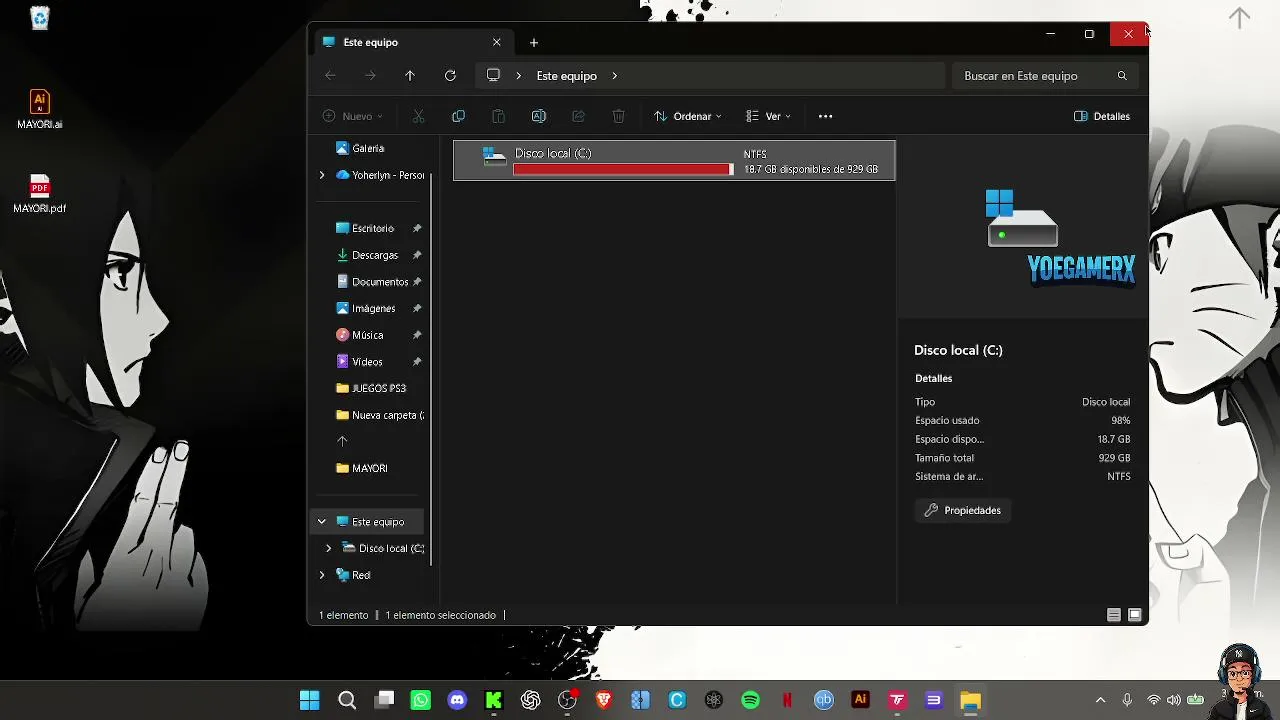Open WhatsApp from the taskbar

tap(421, 700)
